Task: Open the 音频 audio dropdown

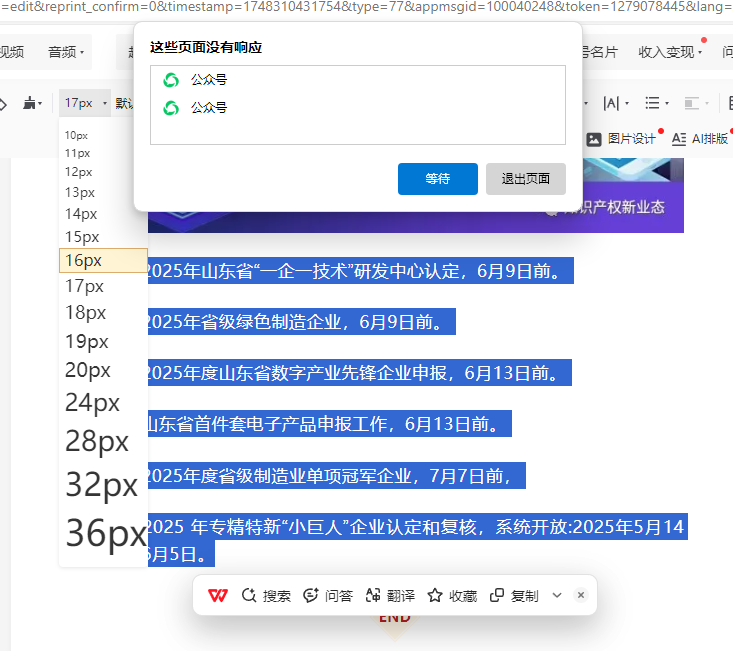Action: 66,52
